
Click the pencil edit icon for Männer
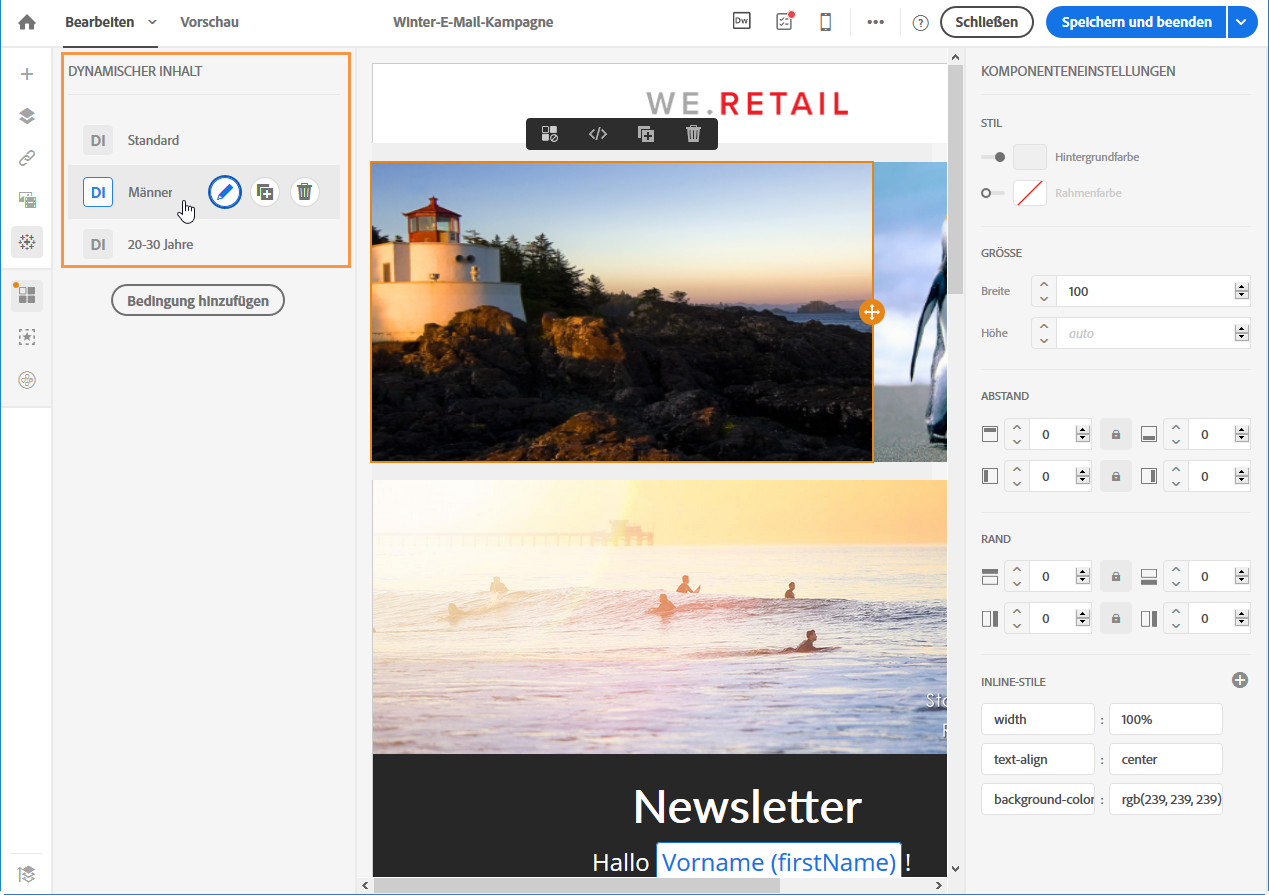225,192
